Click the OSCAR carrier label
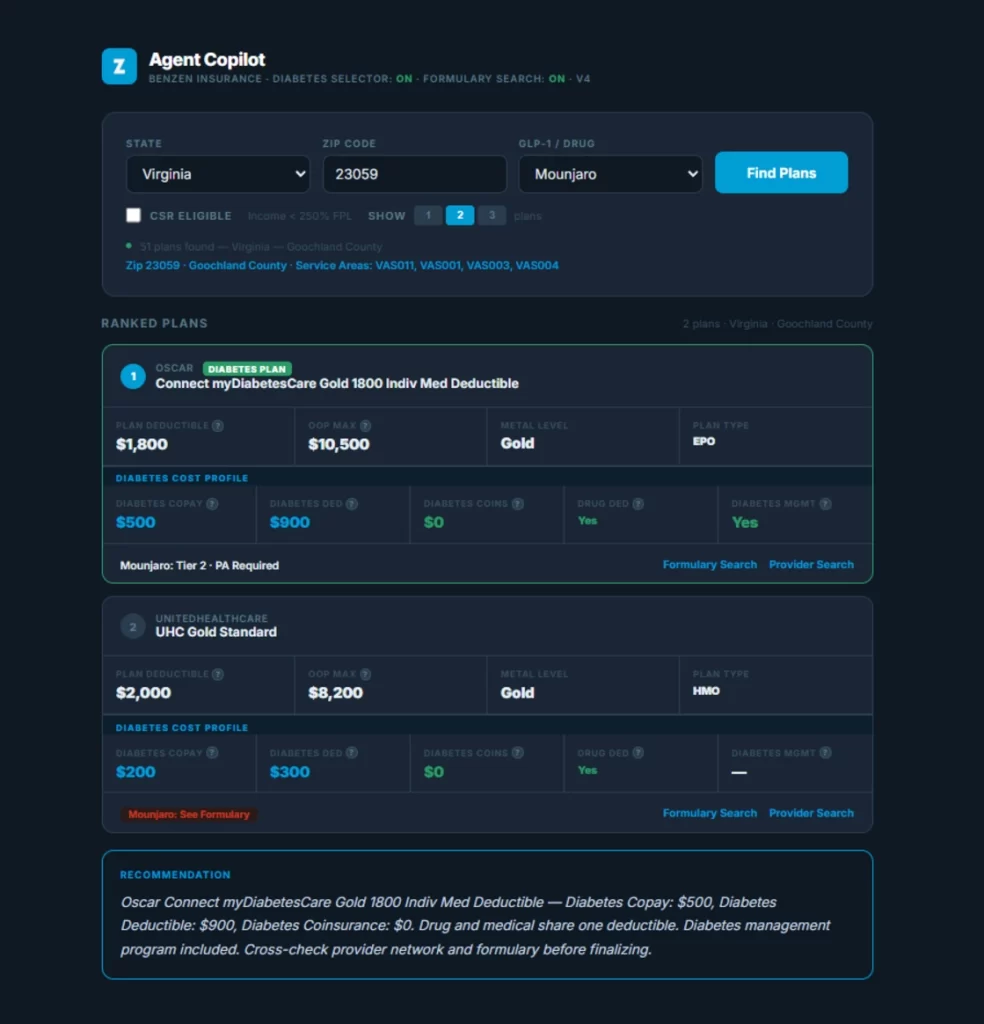This screenshot has height=1024, width=984. 174,368
